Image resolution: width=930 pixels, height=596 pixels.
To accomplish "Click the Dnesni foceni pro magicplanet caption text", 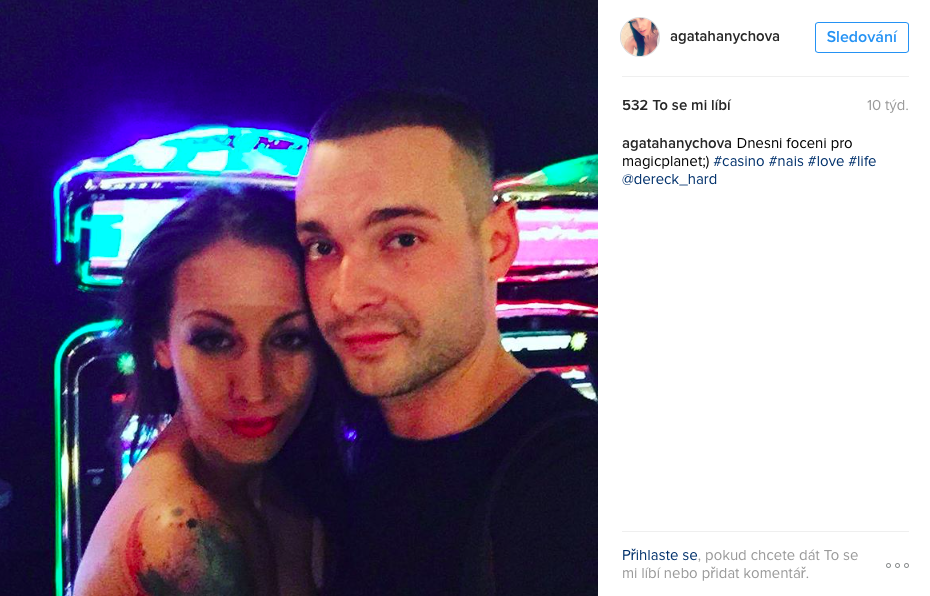I will point(737,152).
